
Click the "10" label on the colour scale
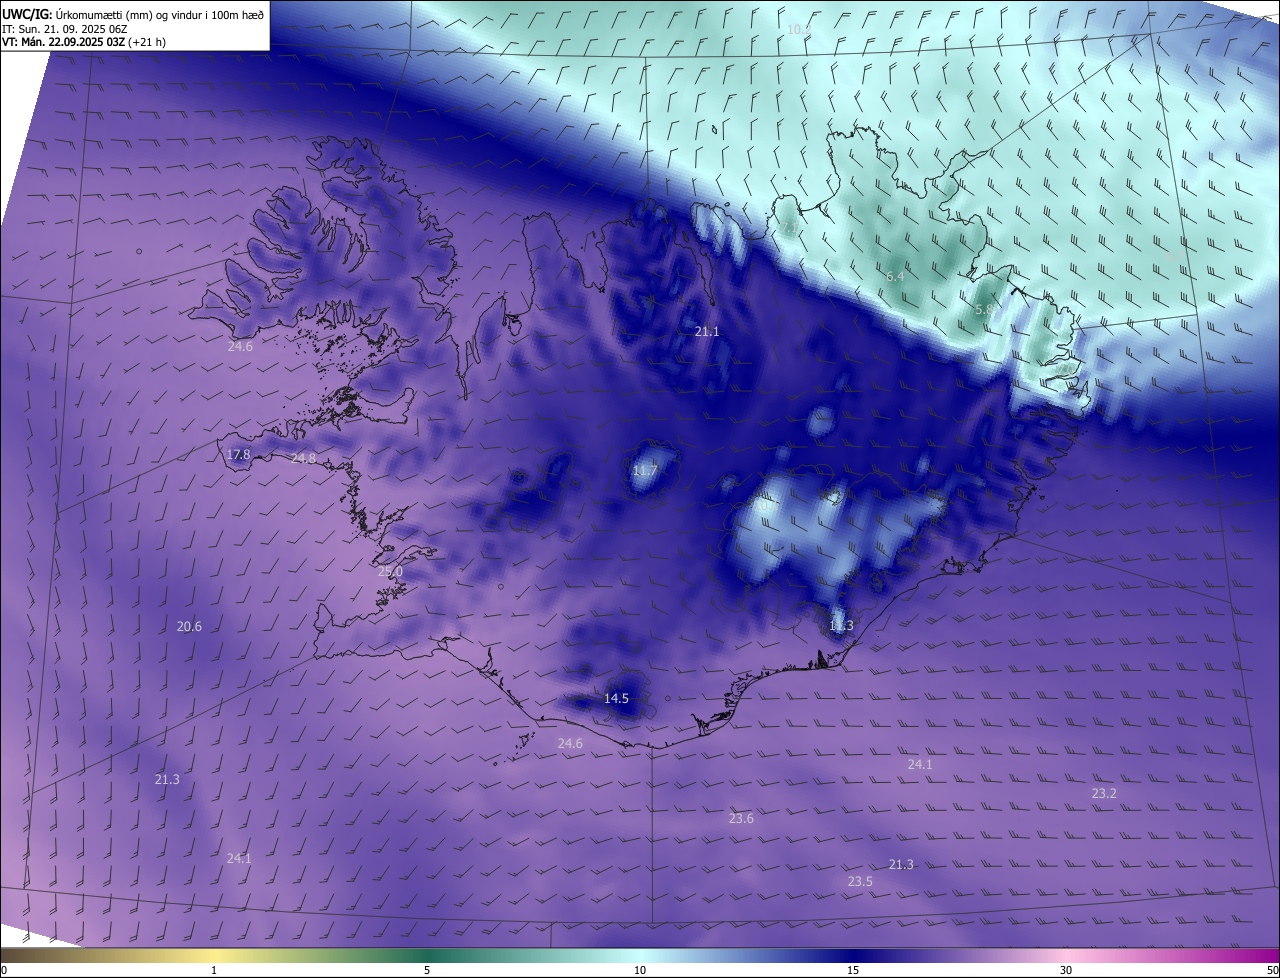pyautogui.click(x=640, y=970)
